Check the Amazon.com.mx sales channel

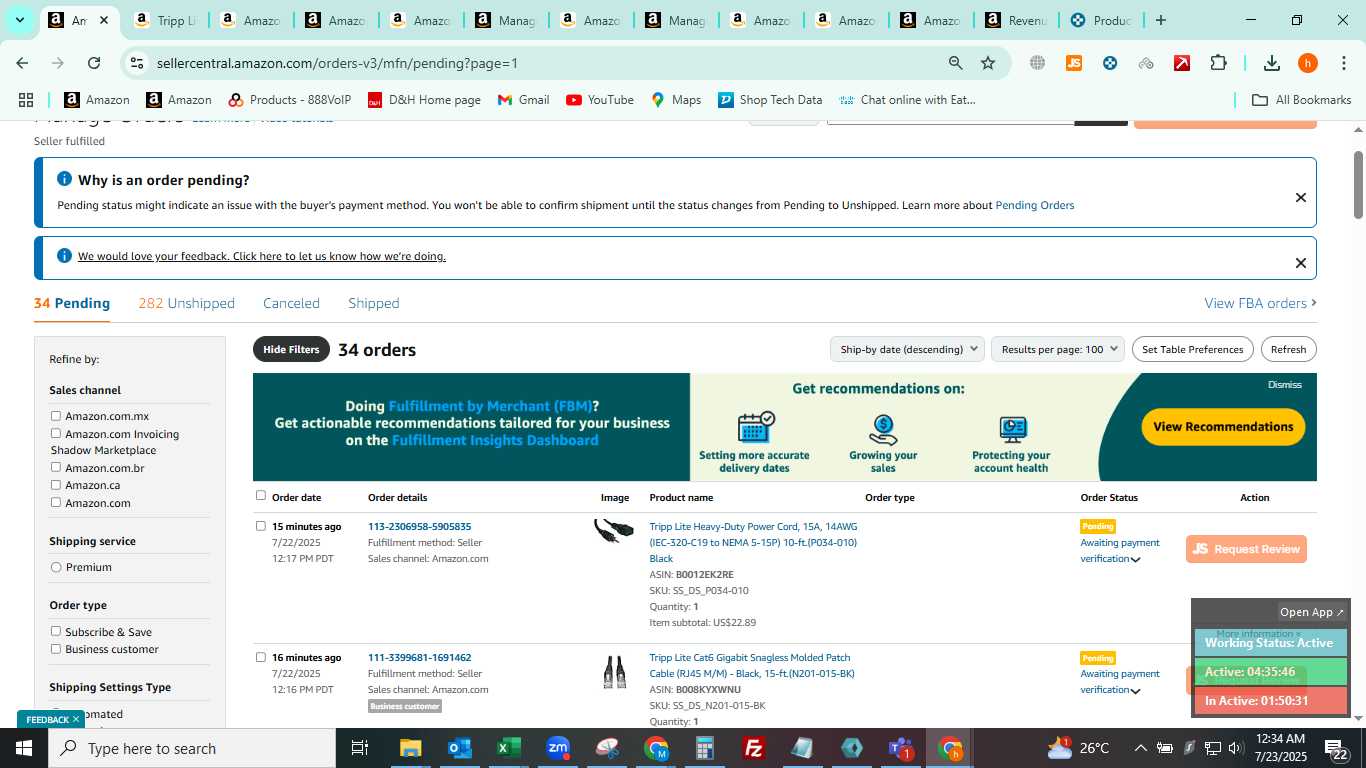[x=56, y=416]
